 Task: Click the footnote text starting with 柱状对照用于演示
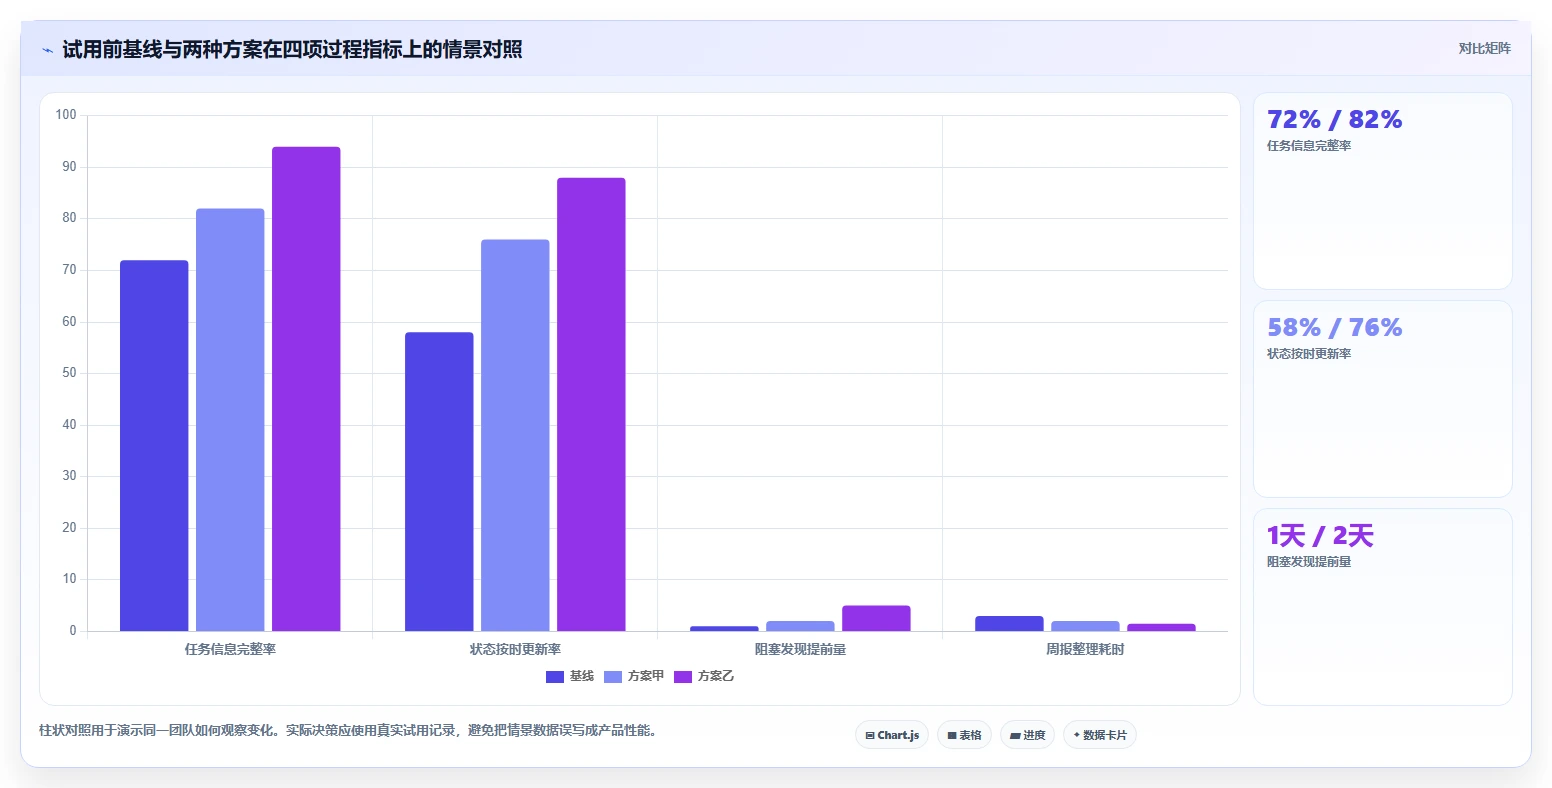[x=348, y=731]
